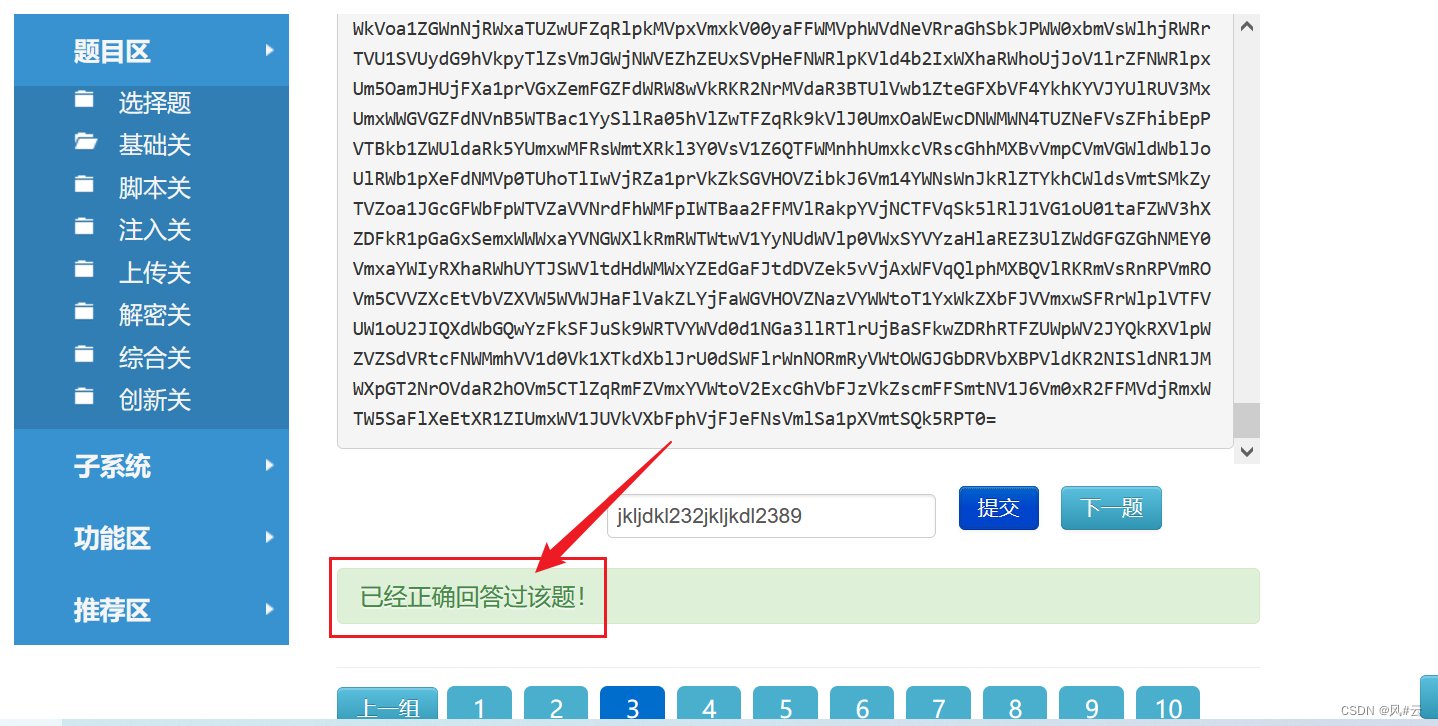This screenshot has width=1438, height=726.
Task: Open the 选择题 category
Action: [x=155, y=102]
